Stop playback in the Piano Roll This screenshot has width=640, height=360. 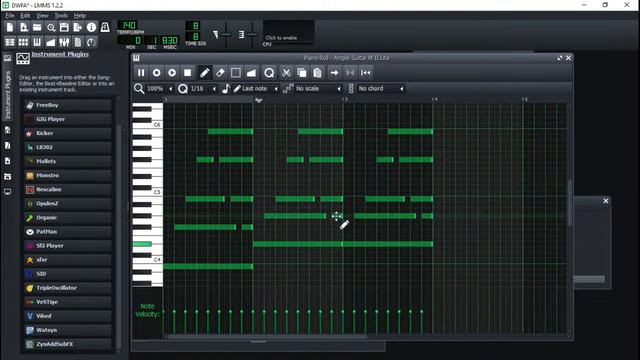tap(187, 73)
